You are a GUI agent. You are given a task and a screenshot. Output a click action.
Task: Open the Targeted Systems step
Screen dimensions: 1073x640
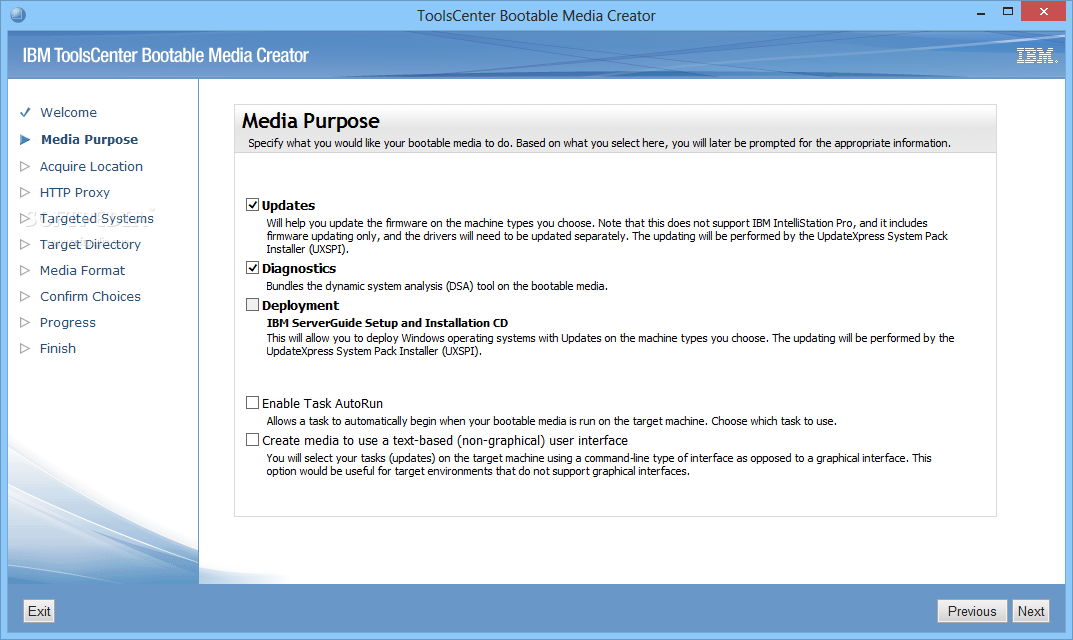(x=96, y=218)
